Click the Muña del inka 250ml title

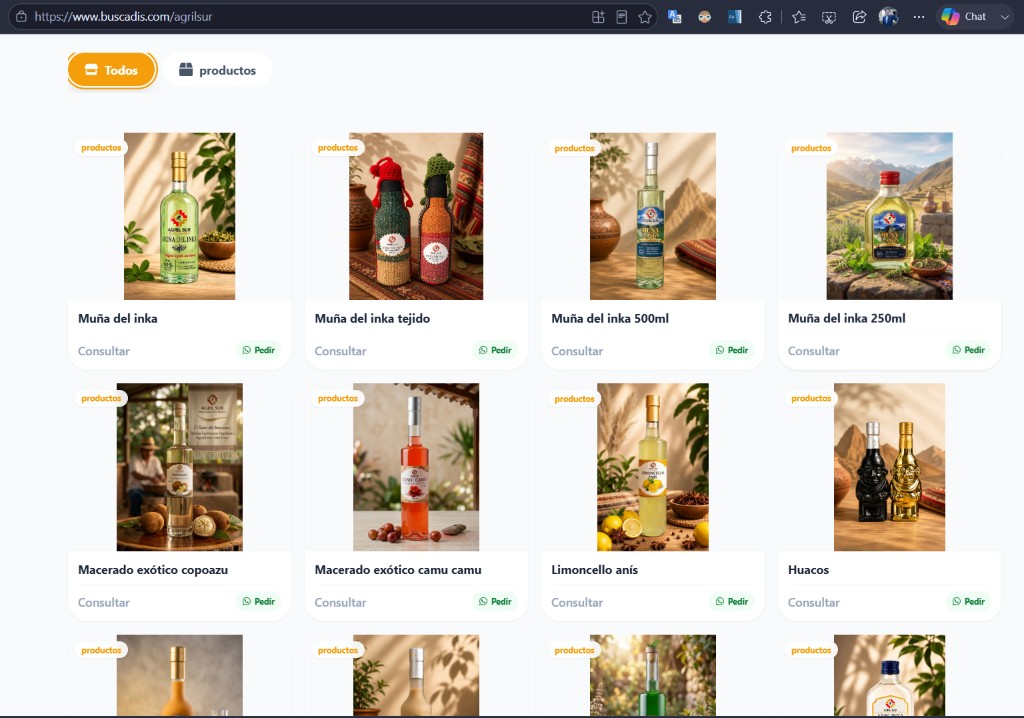[x=846, y=319]
